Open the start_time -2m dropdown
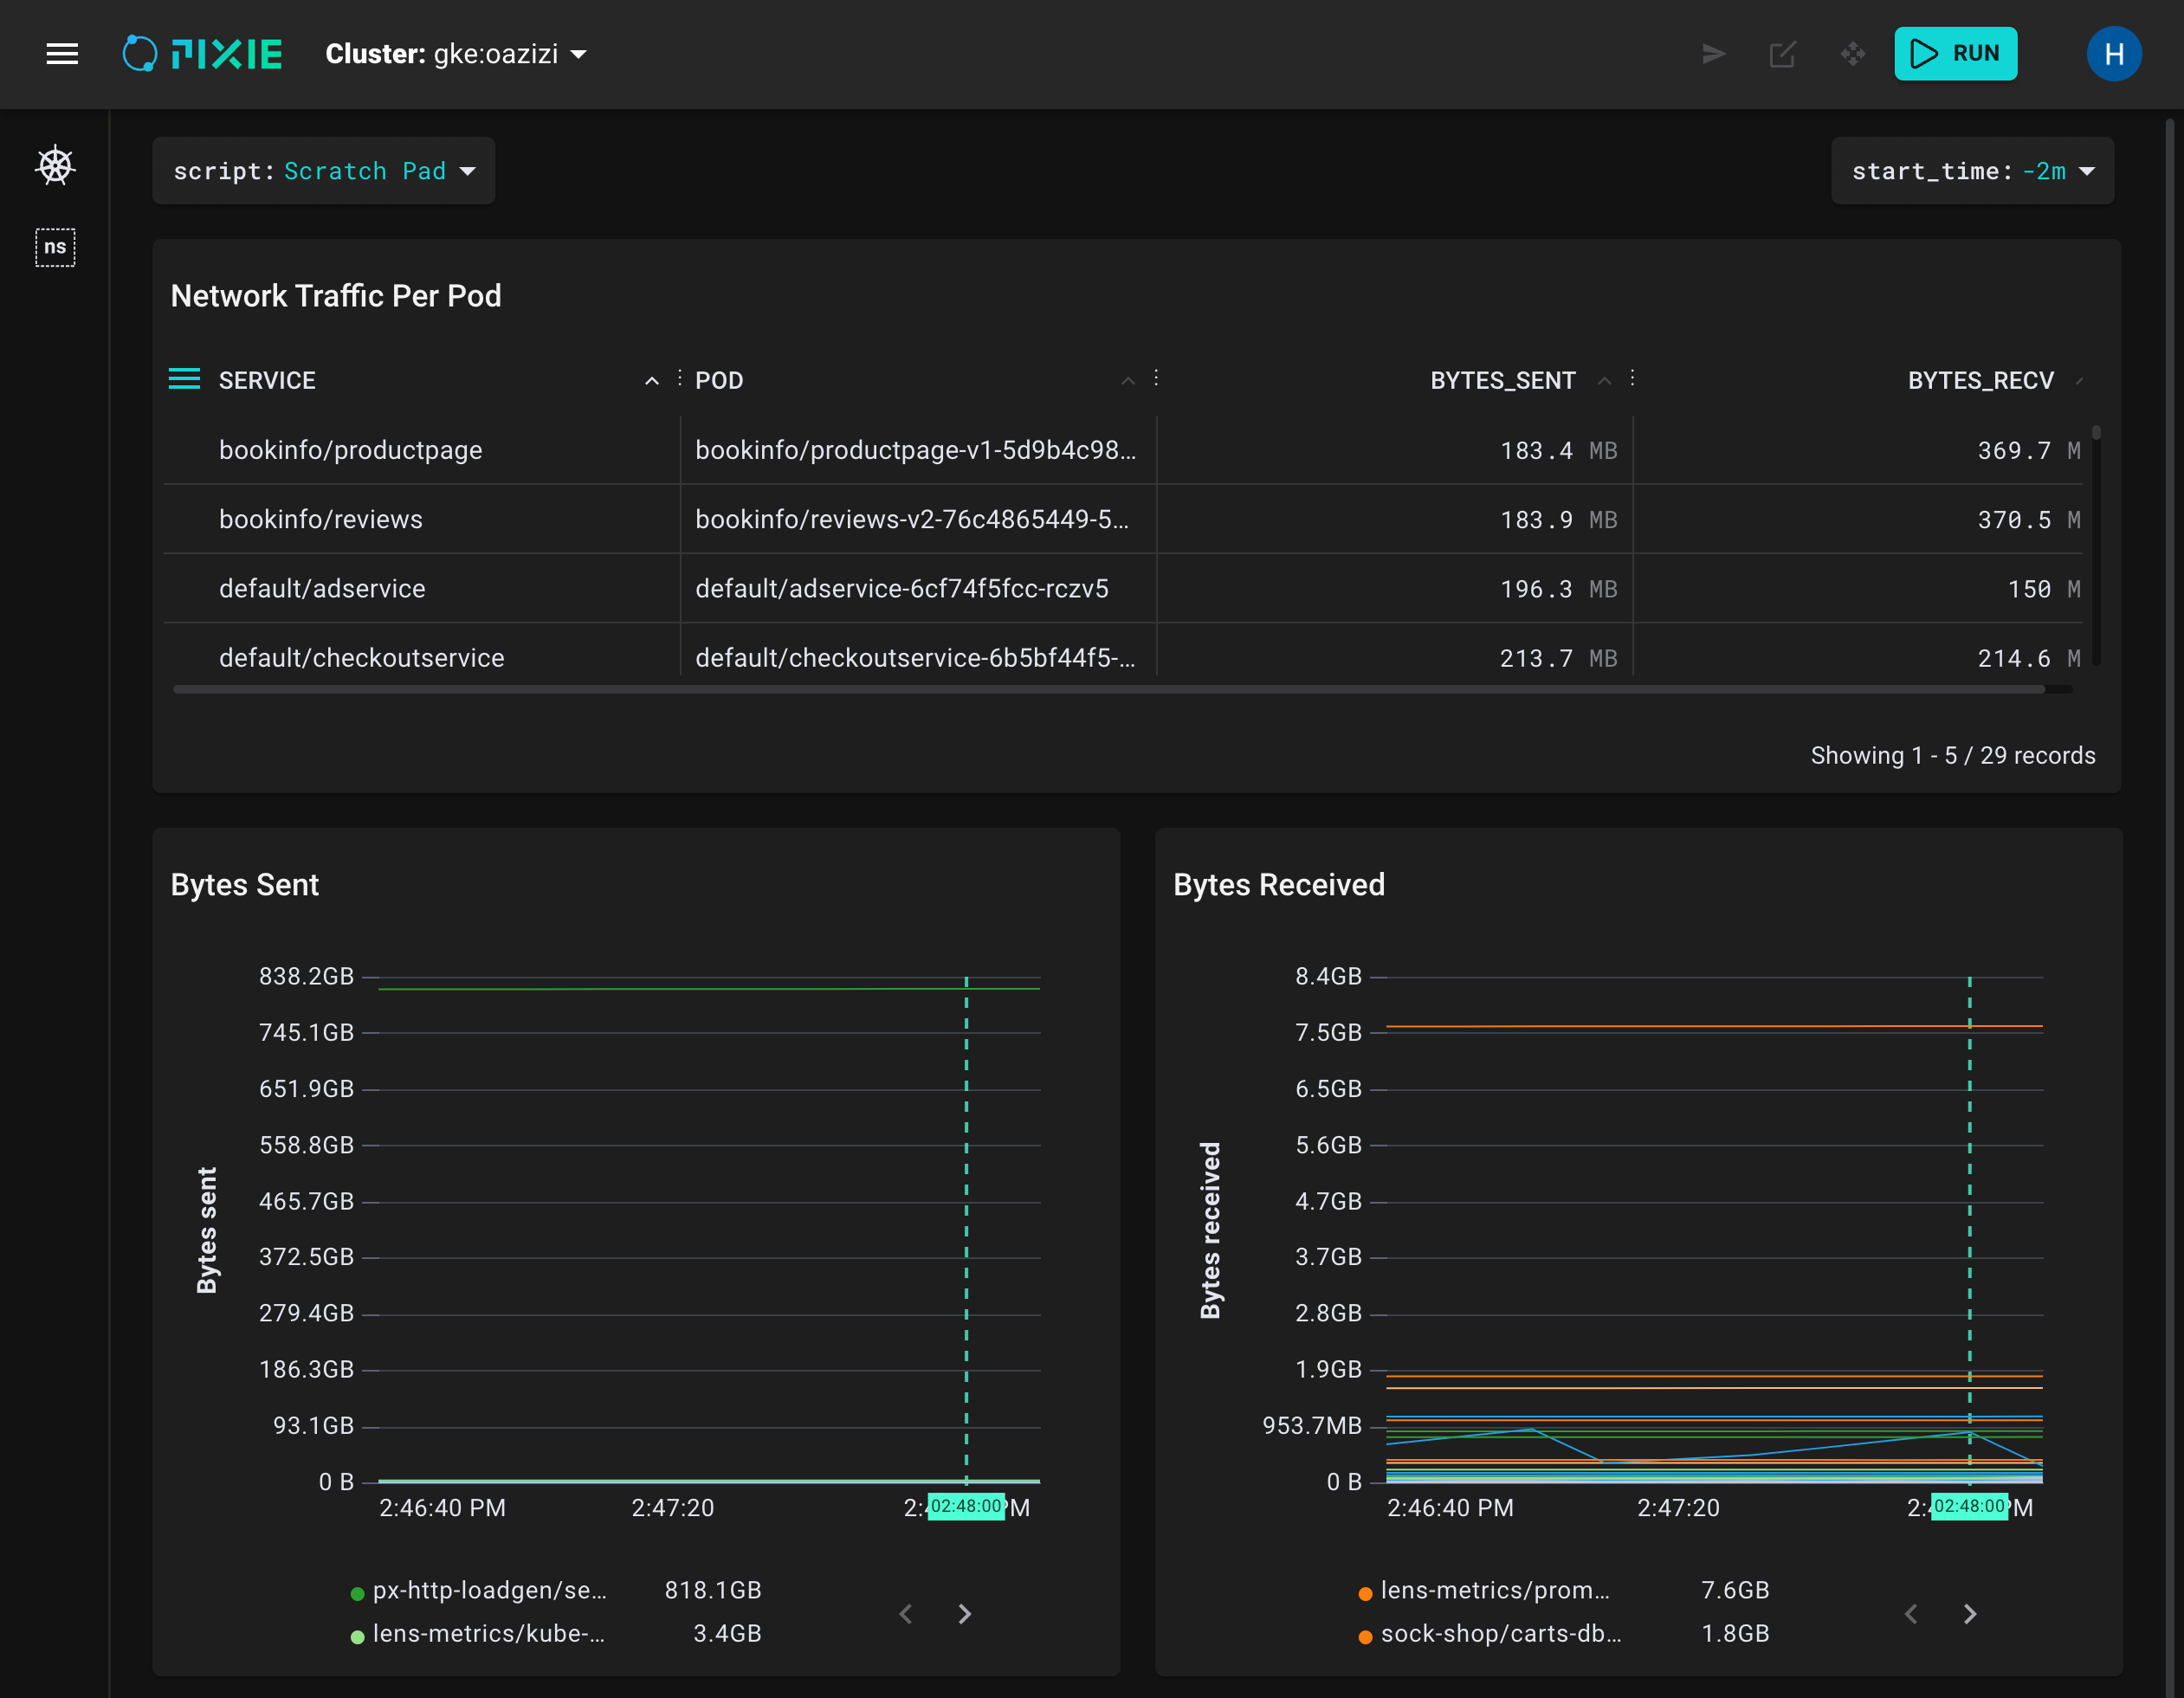2184x1698 pixels. tap(1971, 171)
